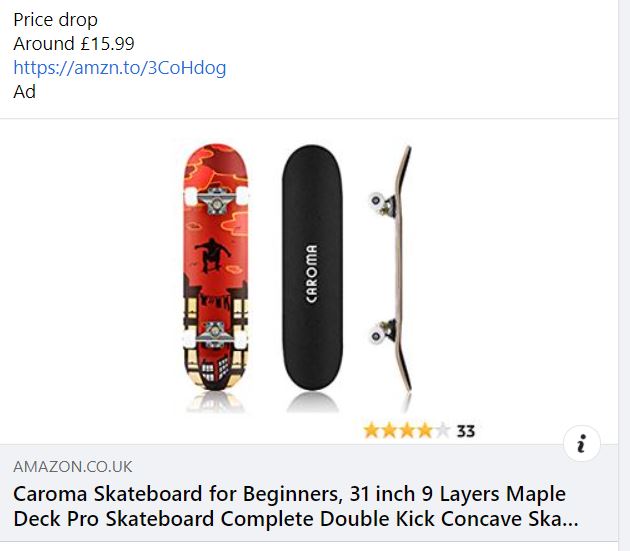Click the round info icon on link preview
This screenshot has height=551, width=630.
coord(581,444)
